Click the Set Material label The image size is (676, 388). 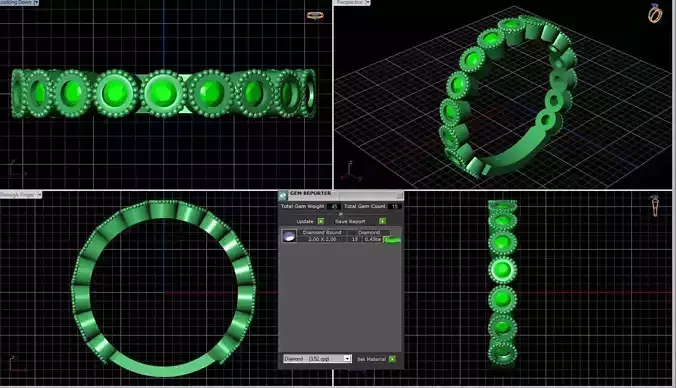pyautogui.click(x=371, y=359)
